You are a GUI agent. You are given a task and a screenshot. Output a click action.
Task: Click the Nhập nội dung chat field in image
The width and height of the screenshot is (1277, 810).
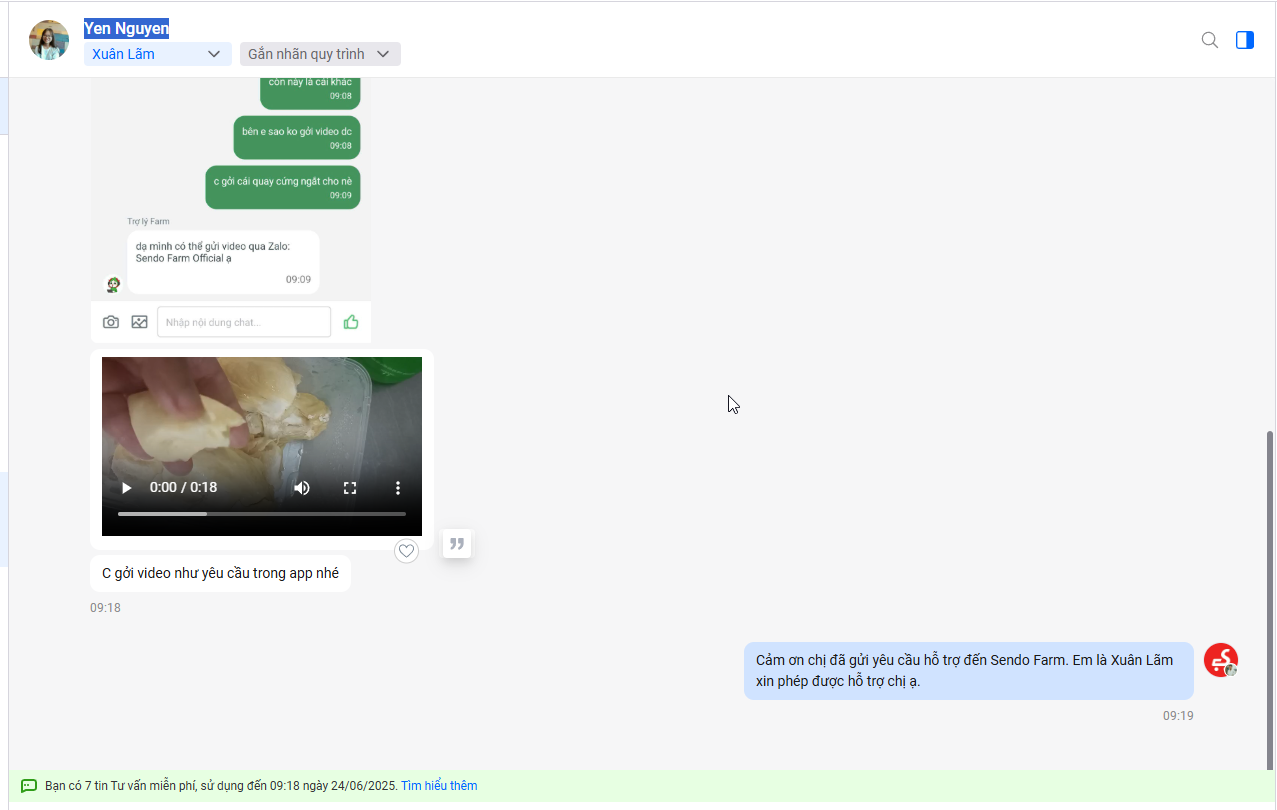(x=244, y=322)
